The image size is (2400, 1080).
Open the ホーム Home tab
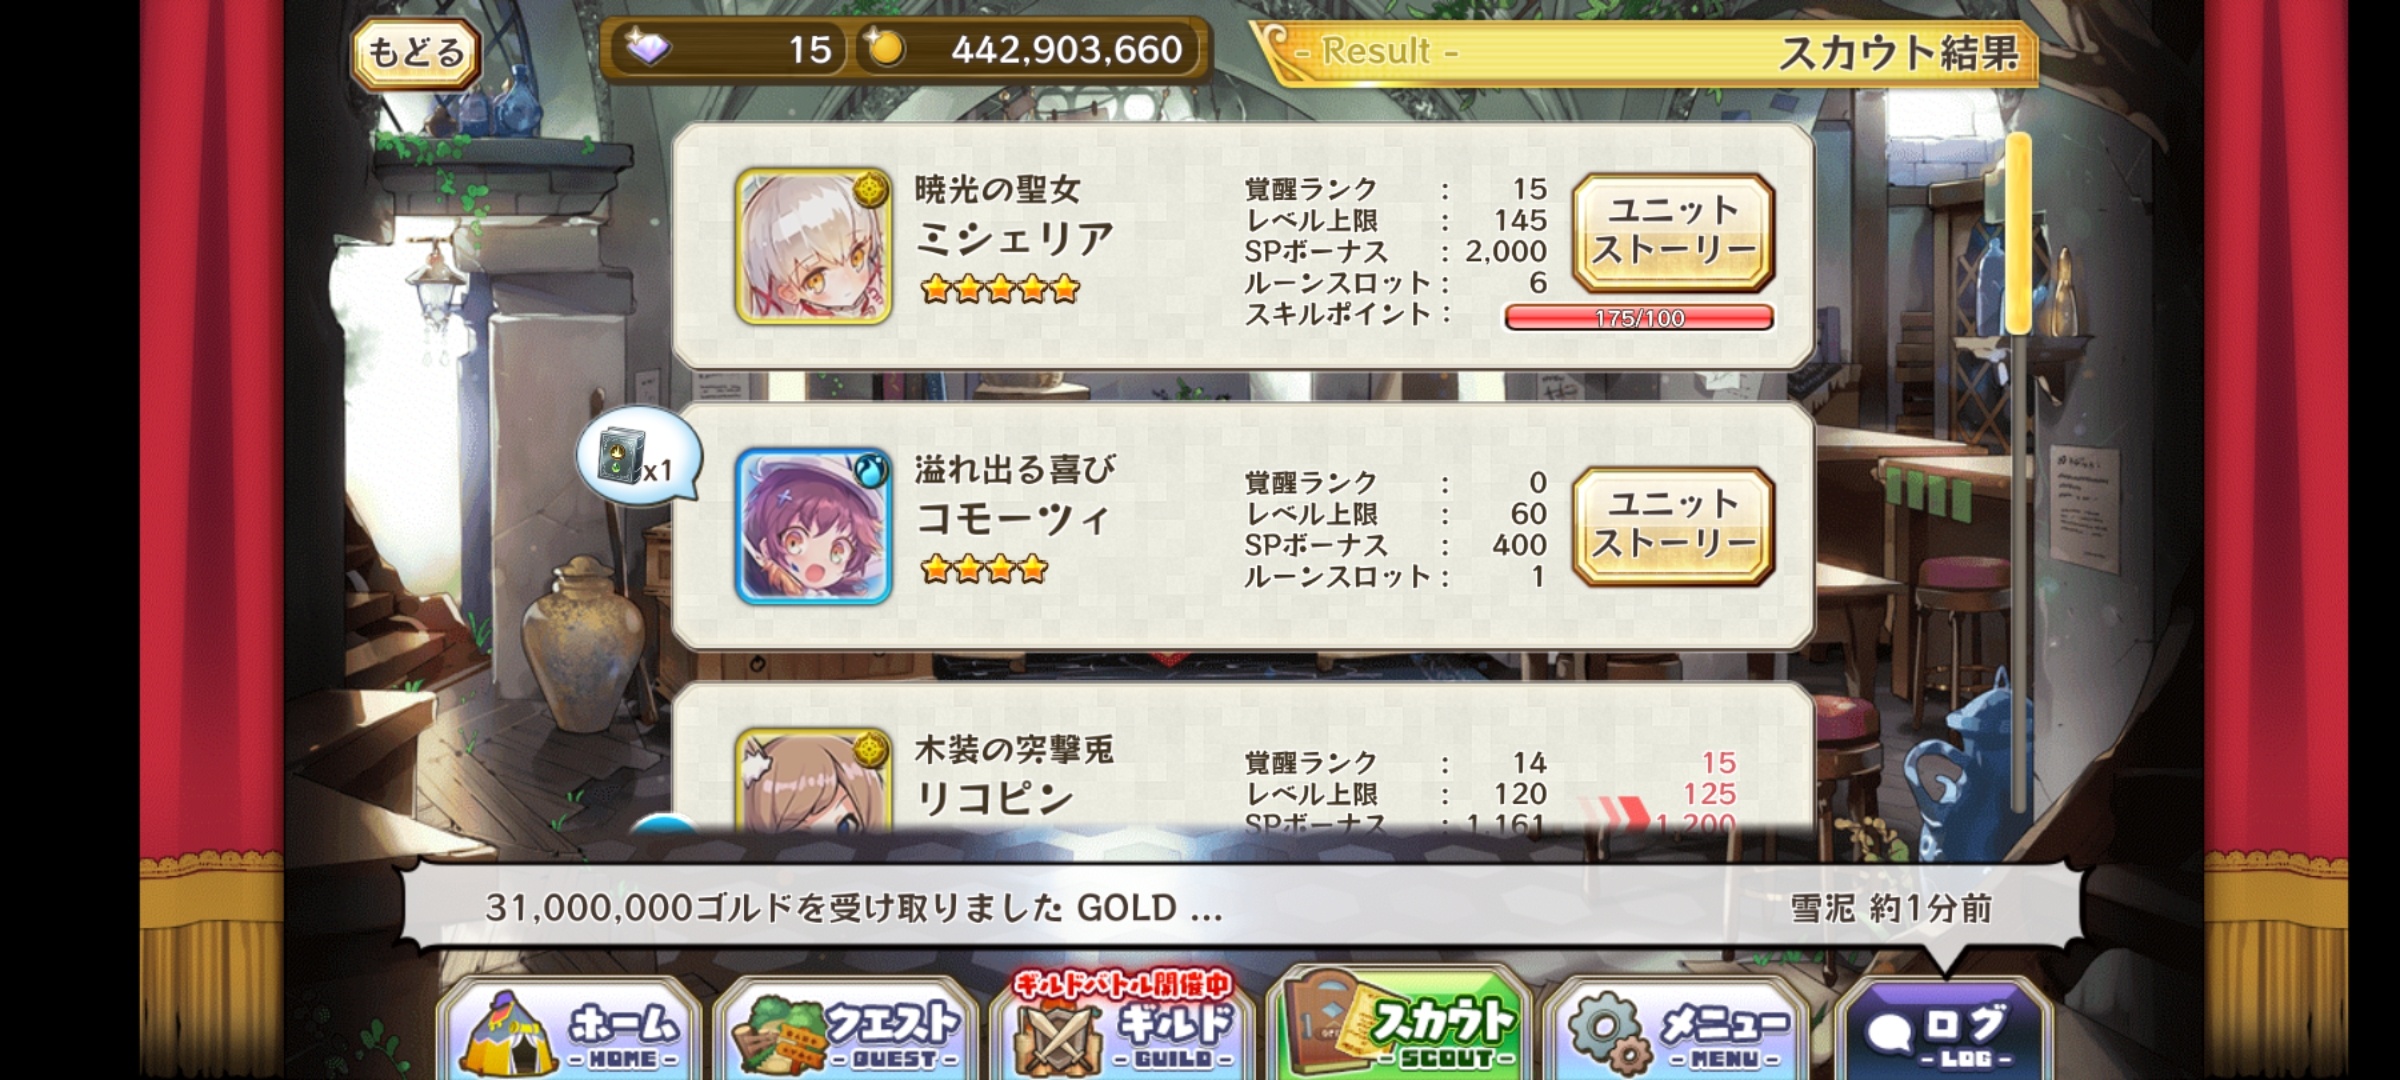[x=571, y=1030]
